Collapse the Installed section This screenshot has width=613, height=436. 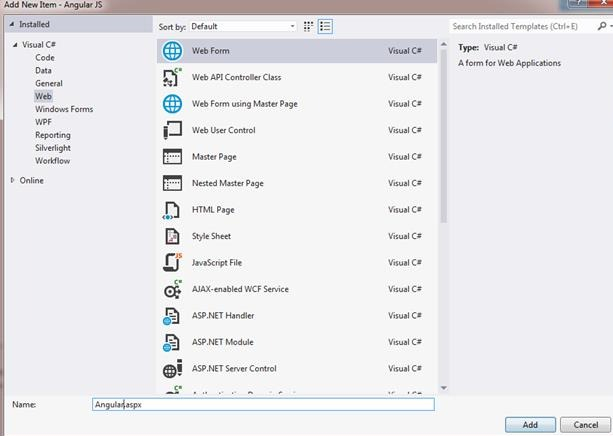point(12,24)
